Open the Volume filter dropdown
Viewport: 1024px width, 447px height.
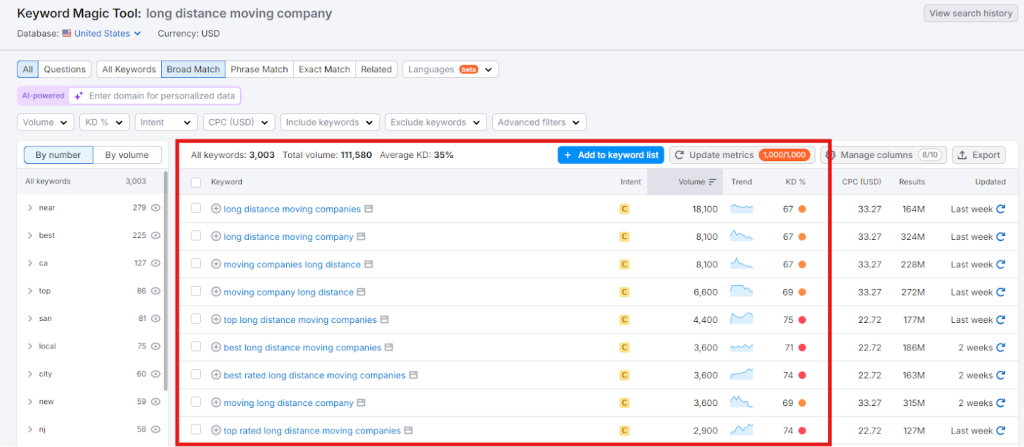coord(46,122)
